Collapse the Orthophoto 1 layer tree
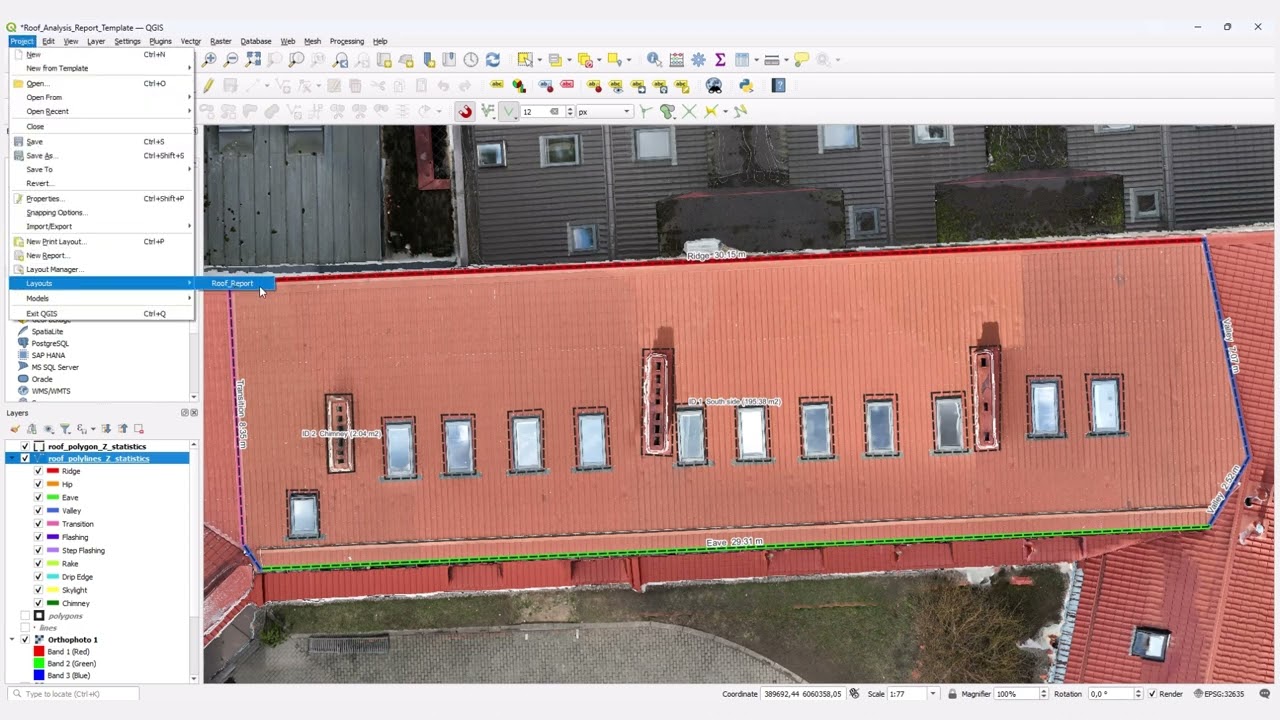This screenshot has height=720, width=1280. pos(13,639)
